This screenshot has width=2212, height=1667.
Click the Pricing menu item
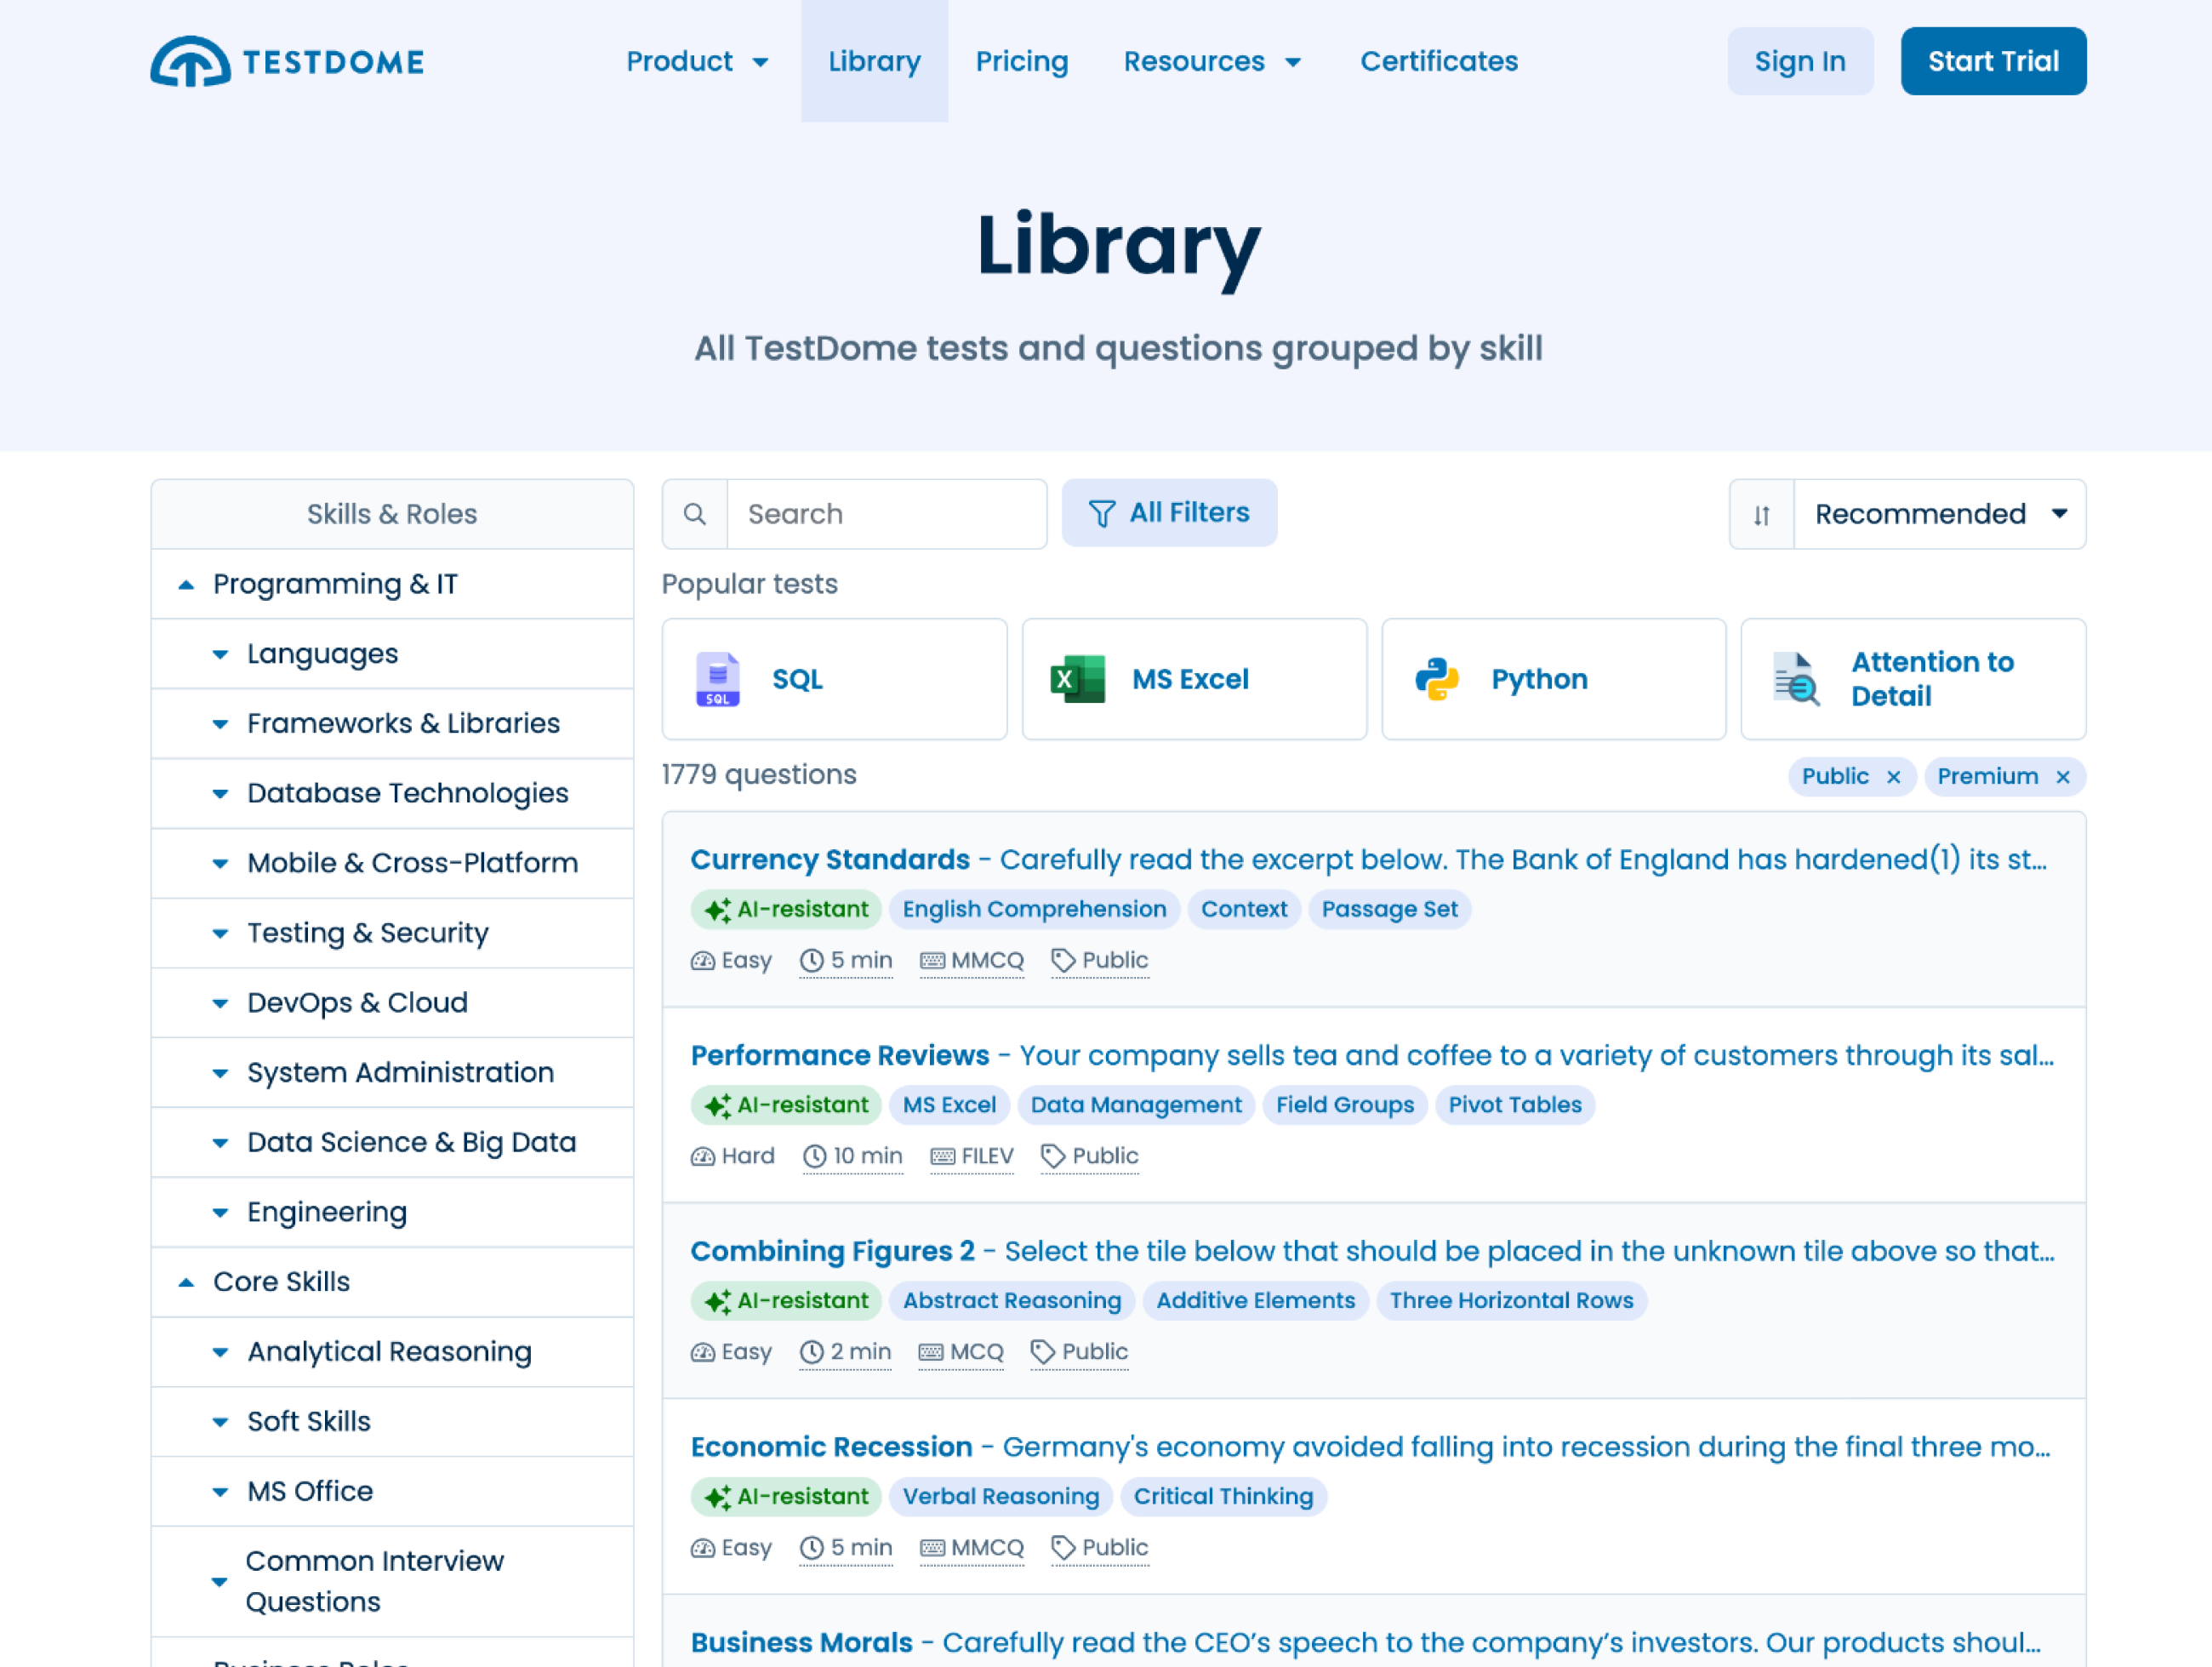(1022, 61)
